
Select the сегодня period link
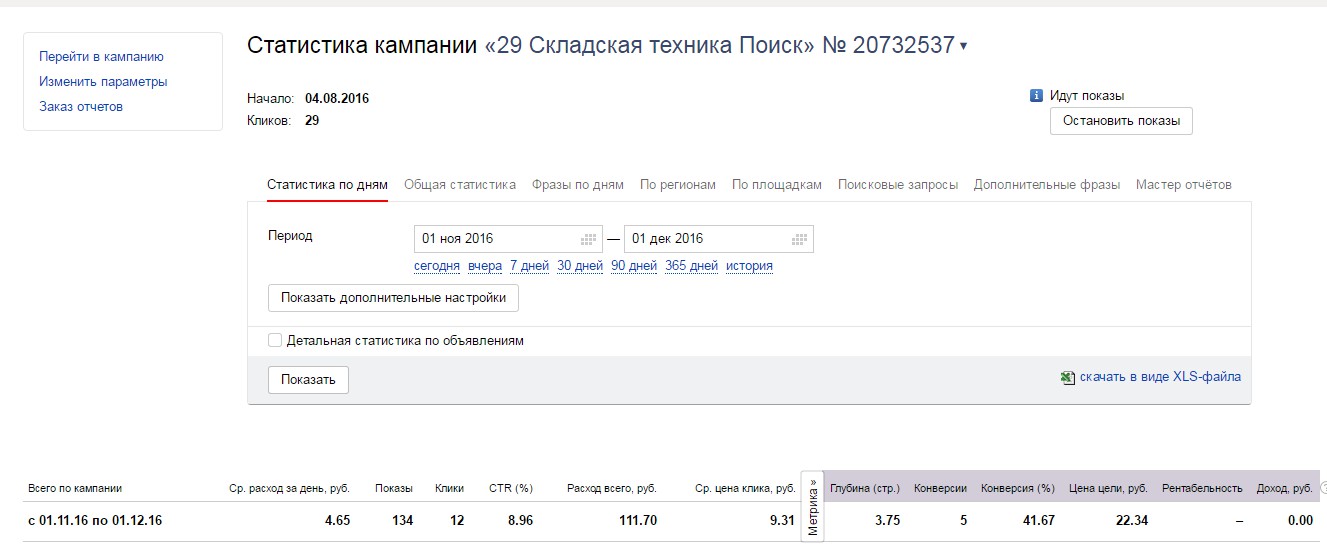click(437, 266)
